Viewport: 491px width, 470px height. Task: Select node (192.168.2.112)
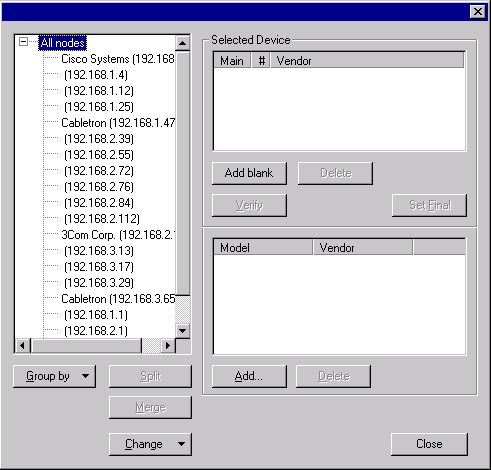102,219
